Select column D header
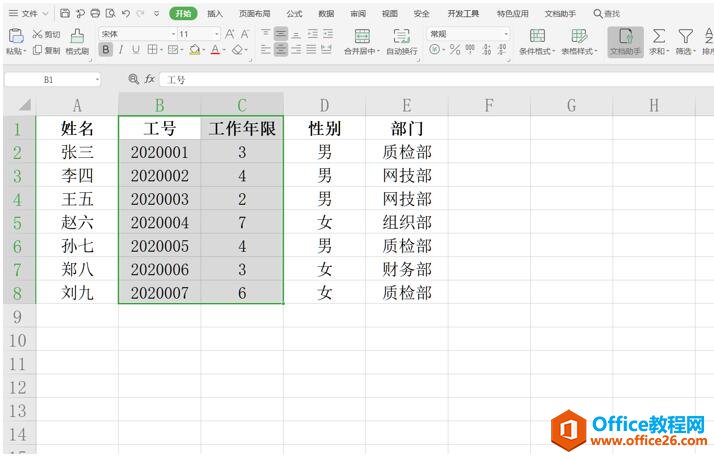The height and width of the screenshot is (458, 714). [324, 105]
